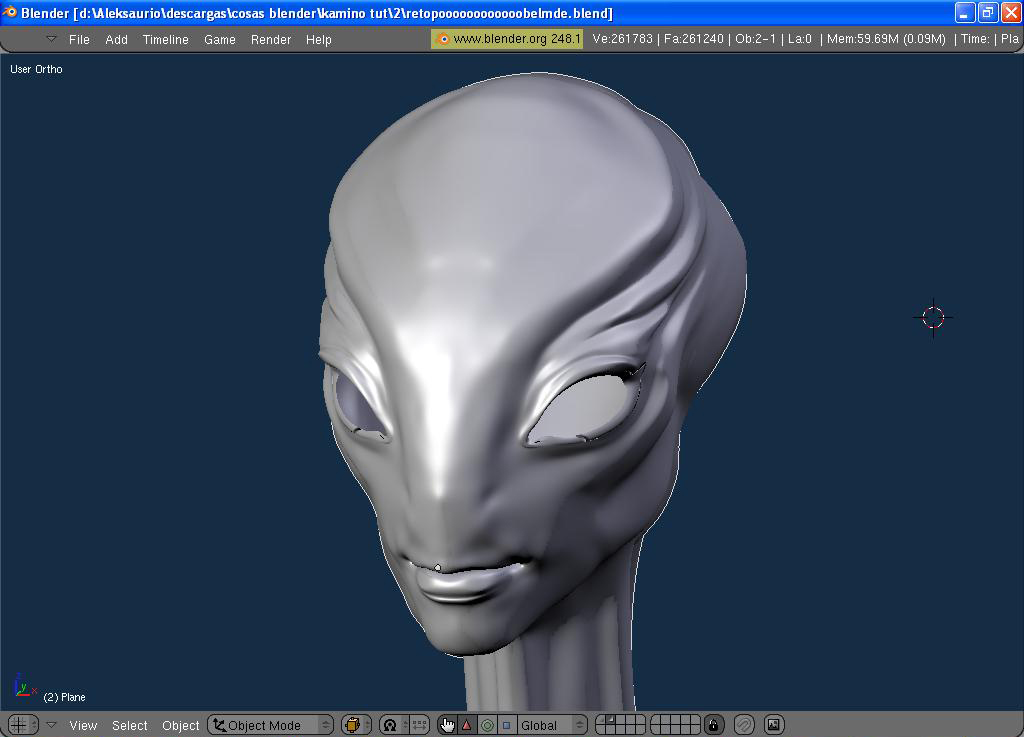Click the grayed circular icon beside the lock
The width and height of the screenshot is (1024, 737).
pos(744,725)
